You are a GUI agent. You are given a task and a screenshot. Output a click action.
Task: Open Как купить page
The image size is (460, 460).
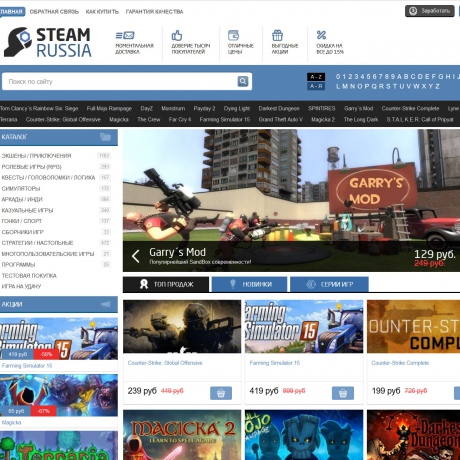coord(102,12)
